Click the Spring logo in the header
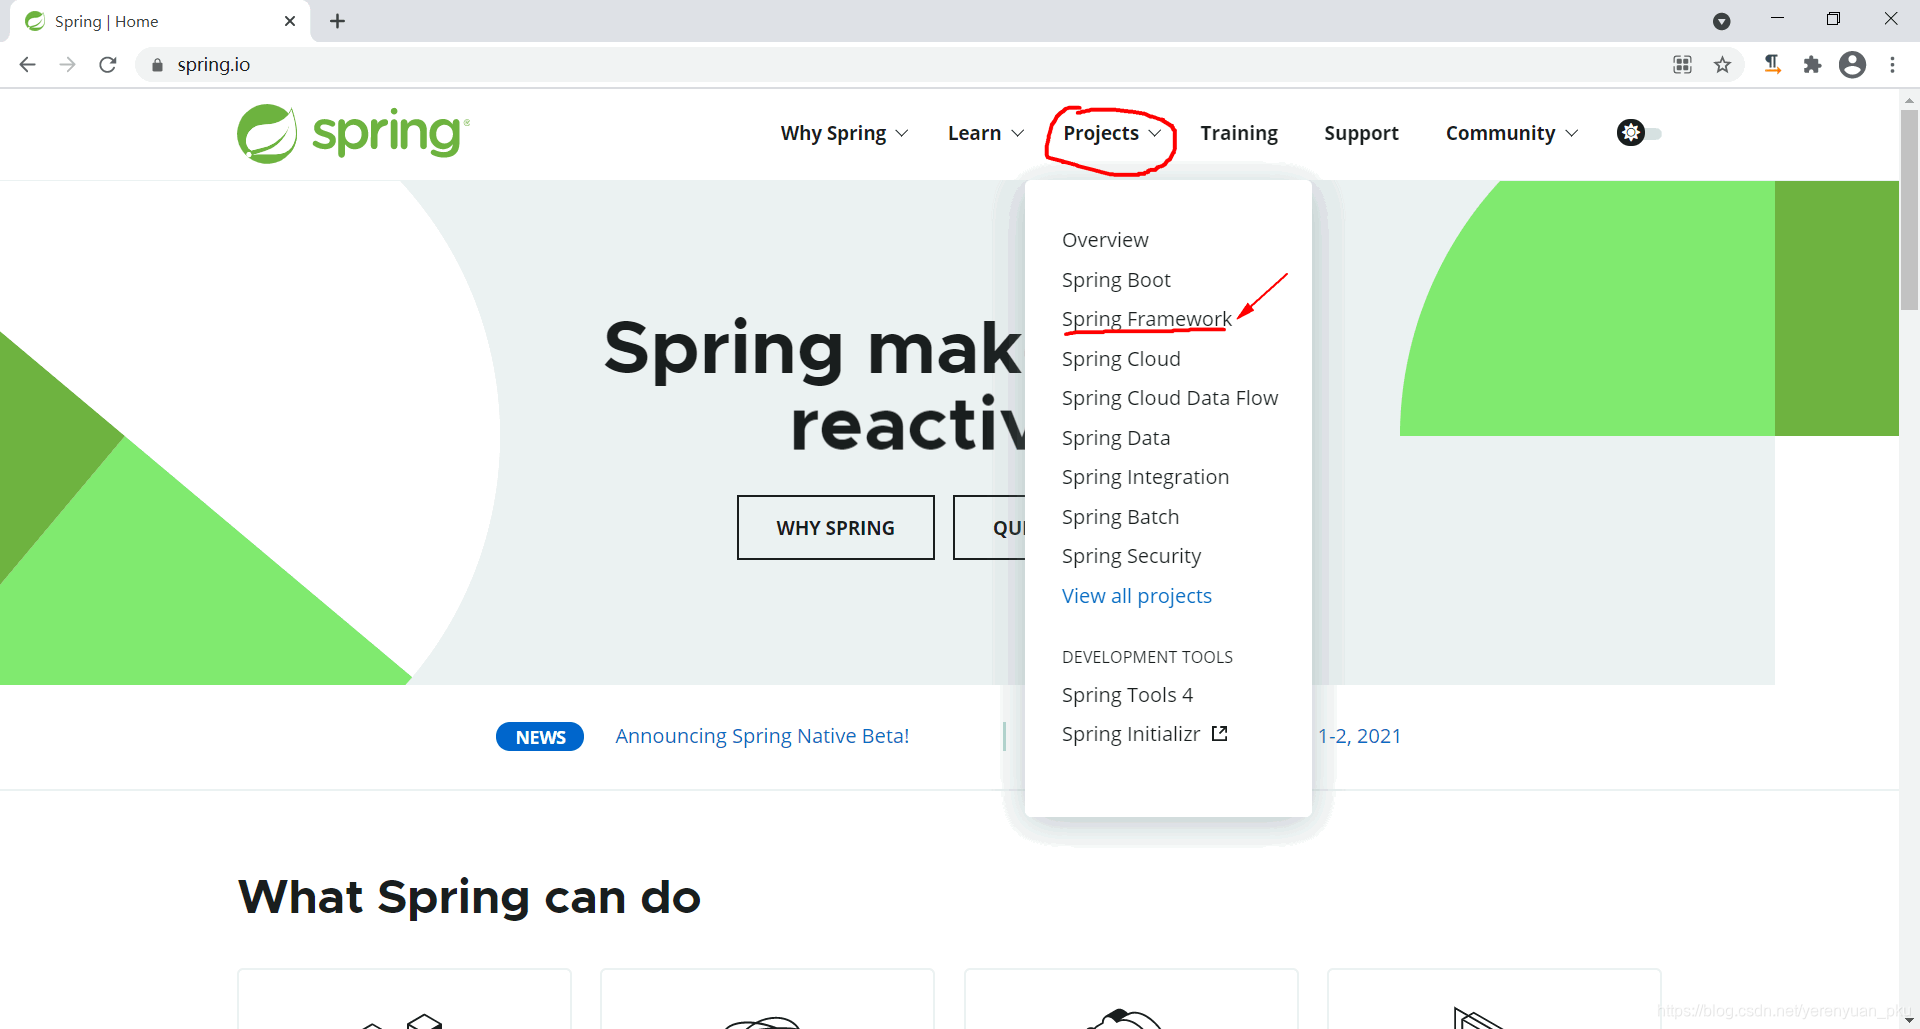 353,133
